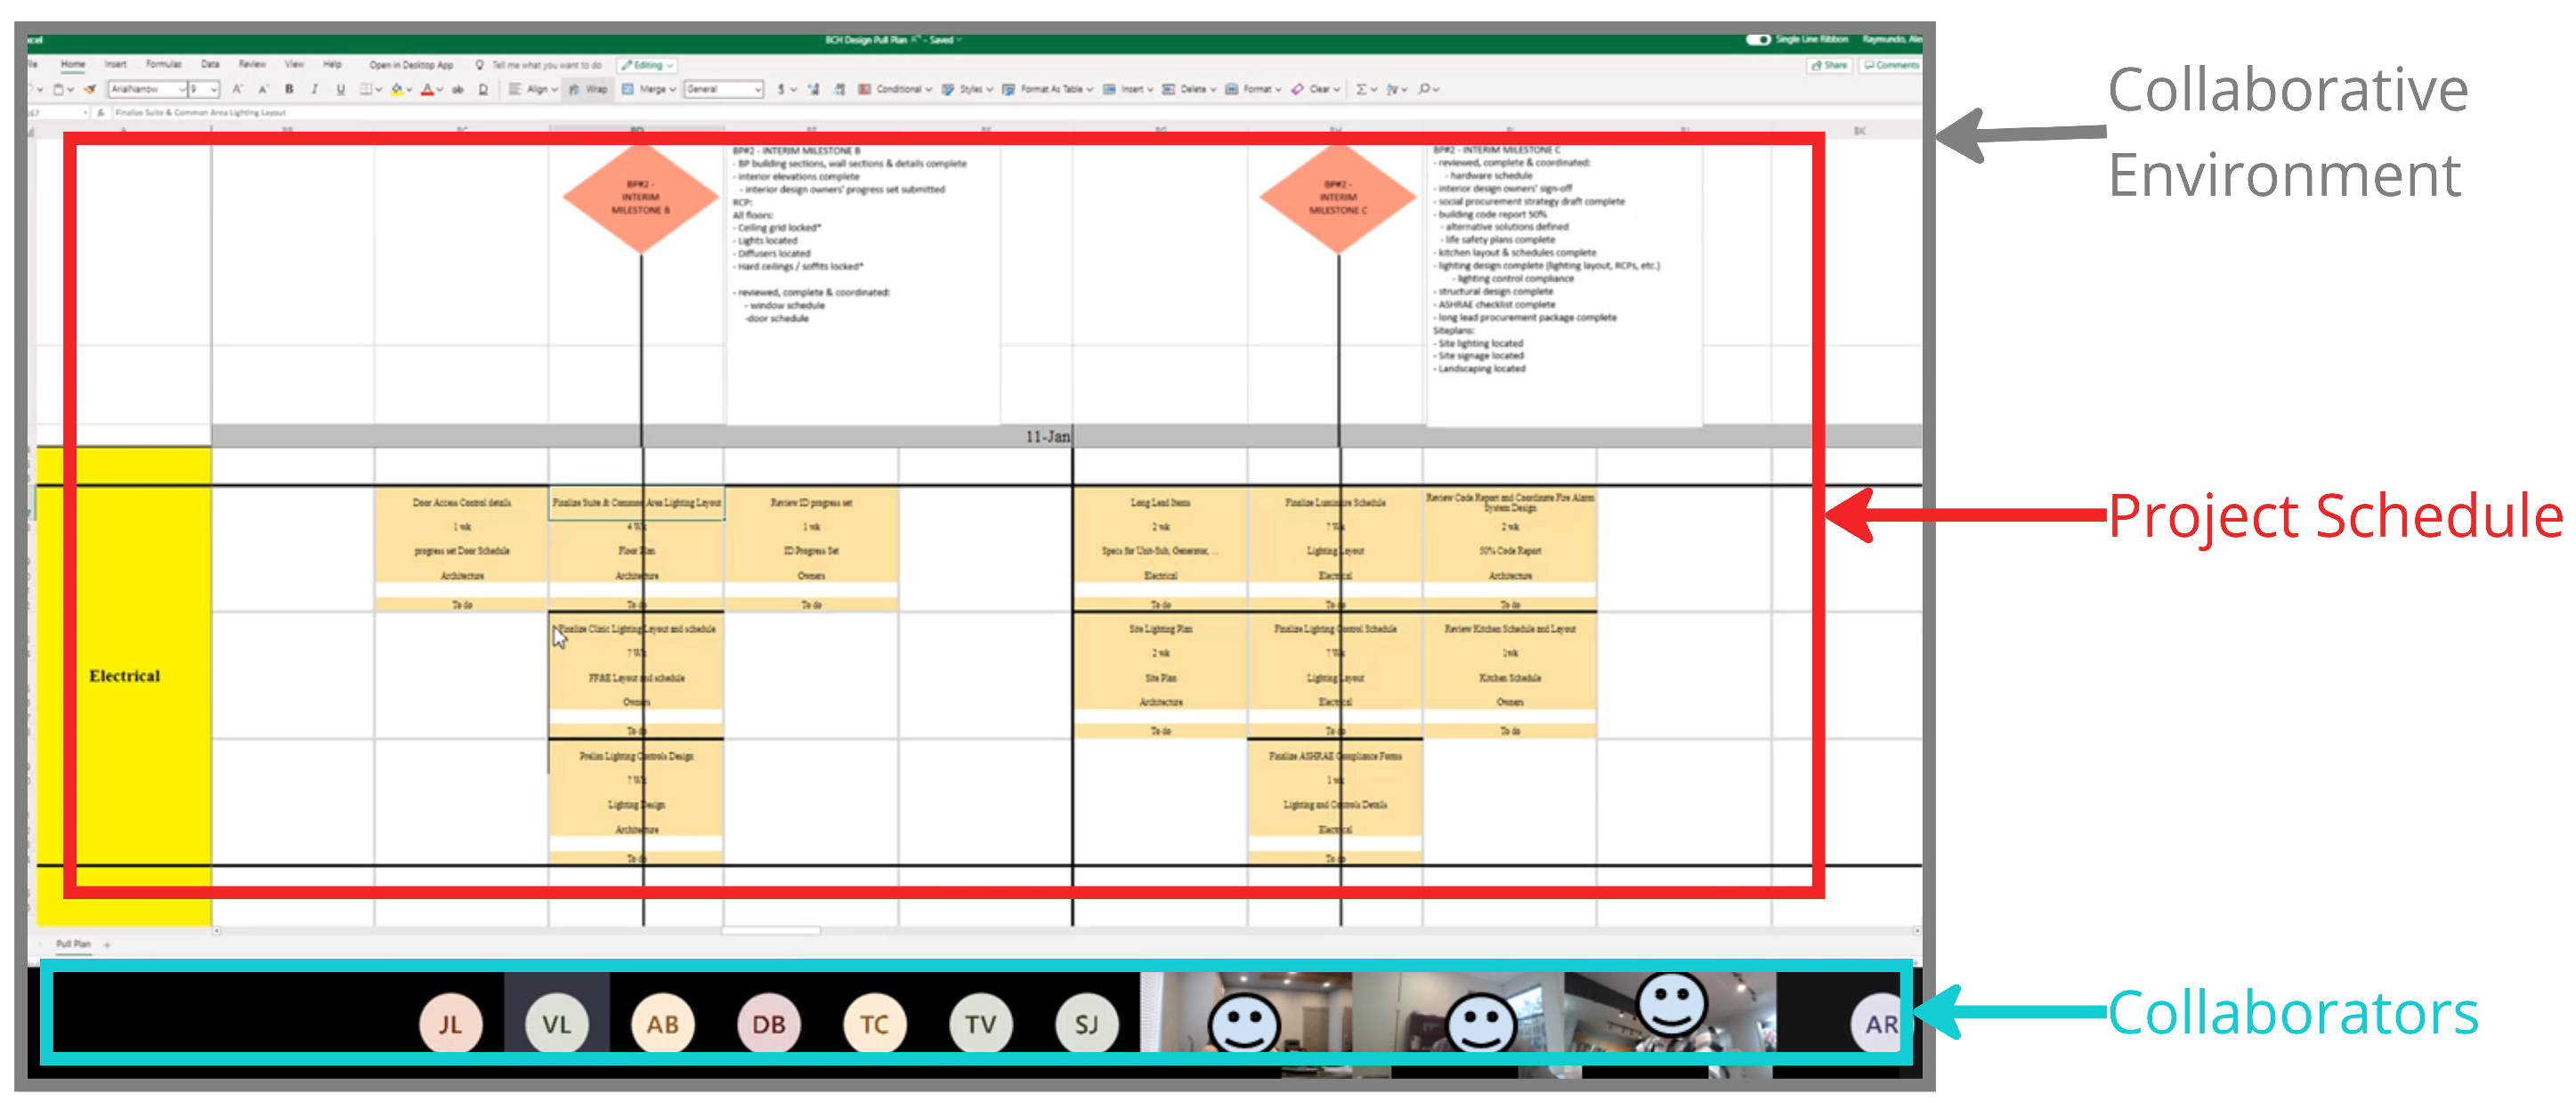Open the Formulas ribbon tab
The height and width of the screenshot is (1110, 2576).
(x=164, y=64)
